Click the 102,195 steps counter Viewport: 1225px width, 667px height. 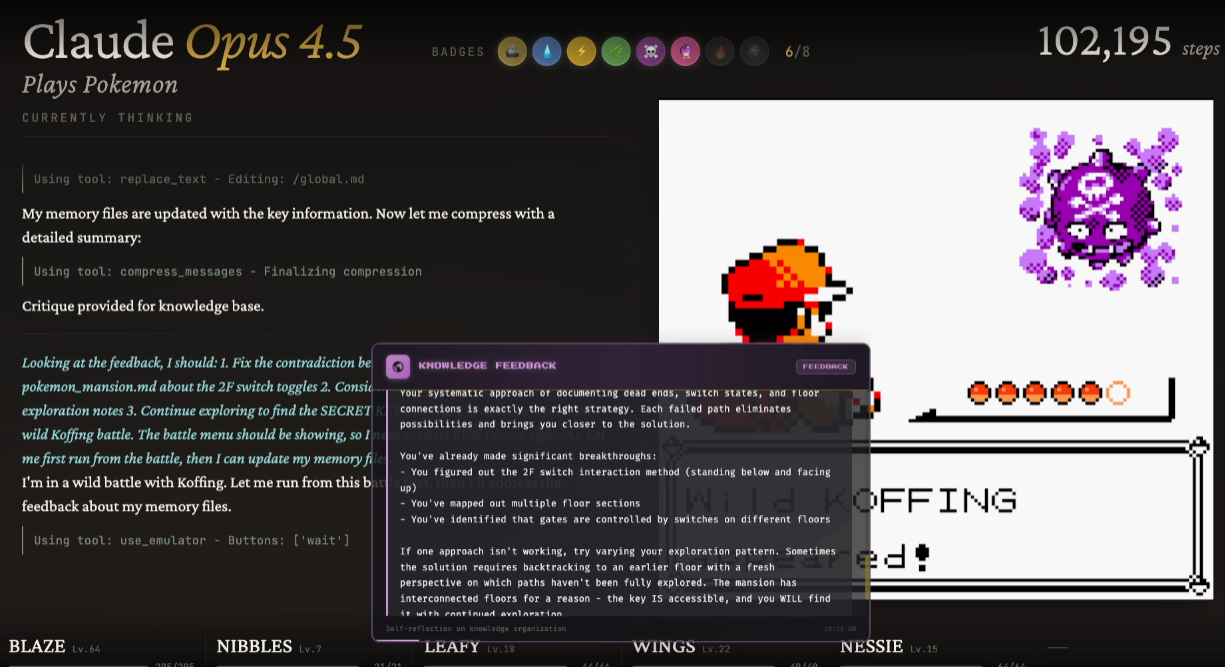1128,42
